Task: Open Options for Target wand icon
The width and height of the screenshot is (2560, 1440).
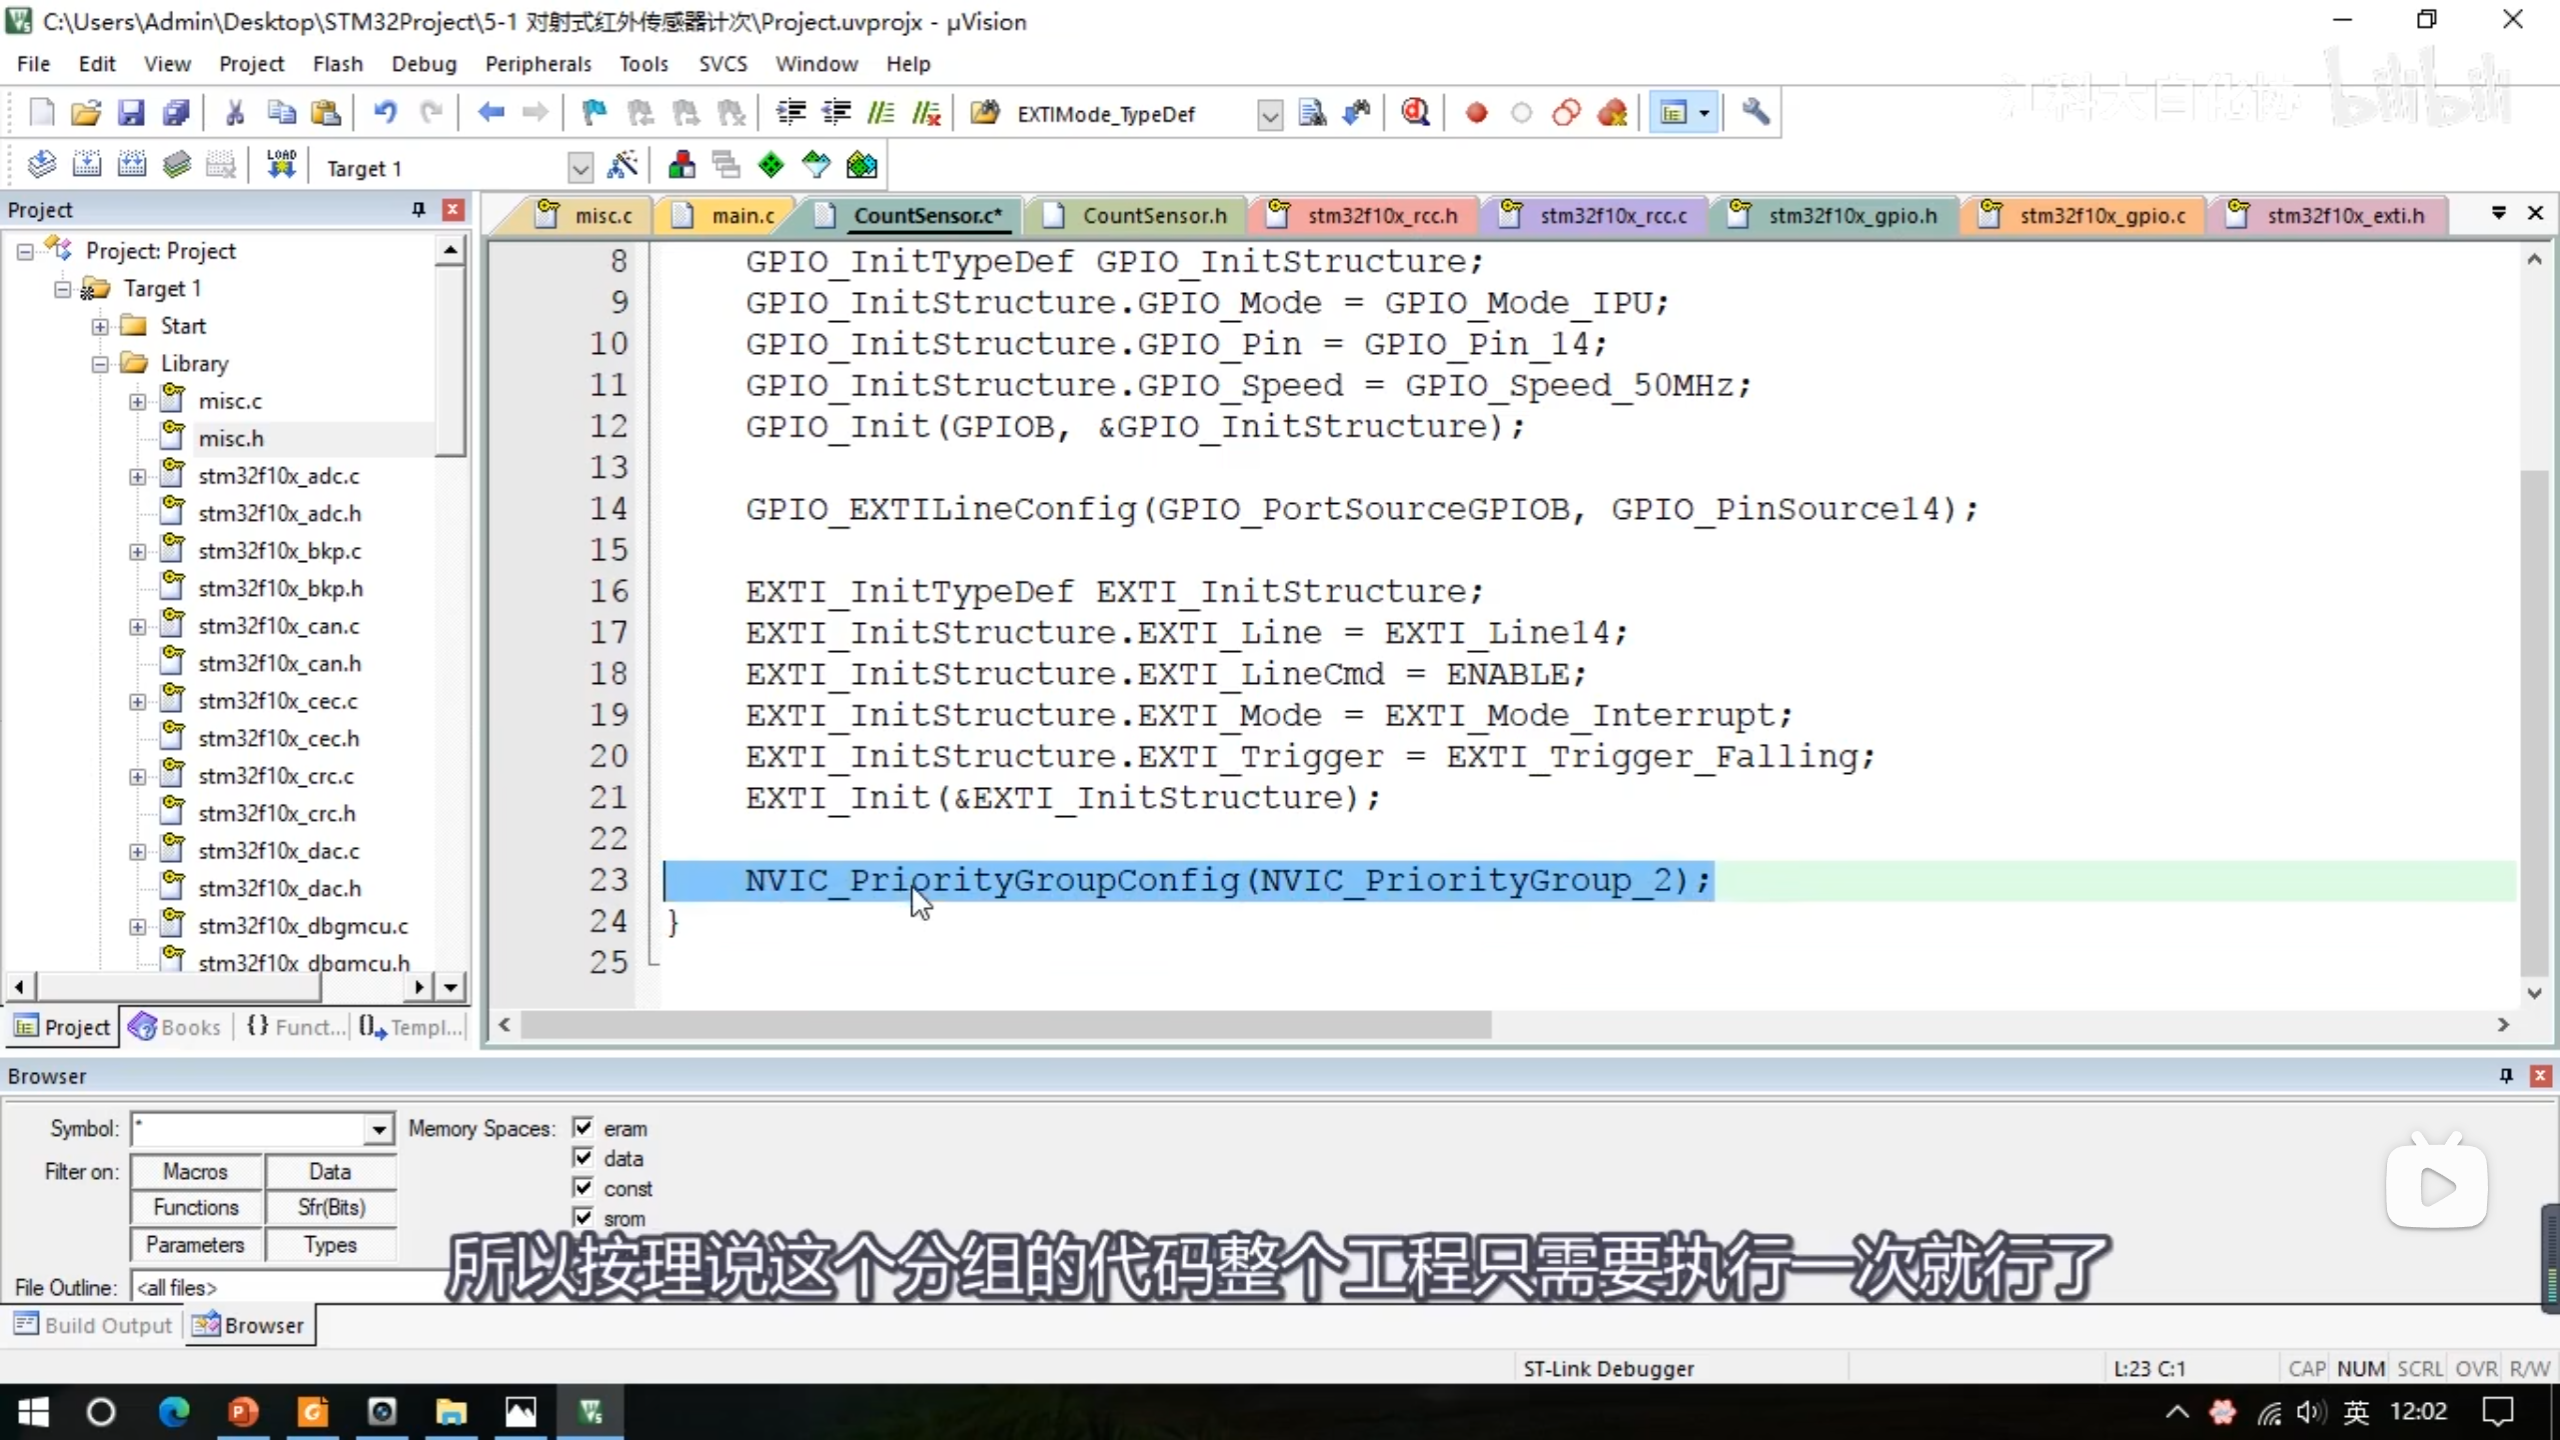Action: 622,166
